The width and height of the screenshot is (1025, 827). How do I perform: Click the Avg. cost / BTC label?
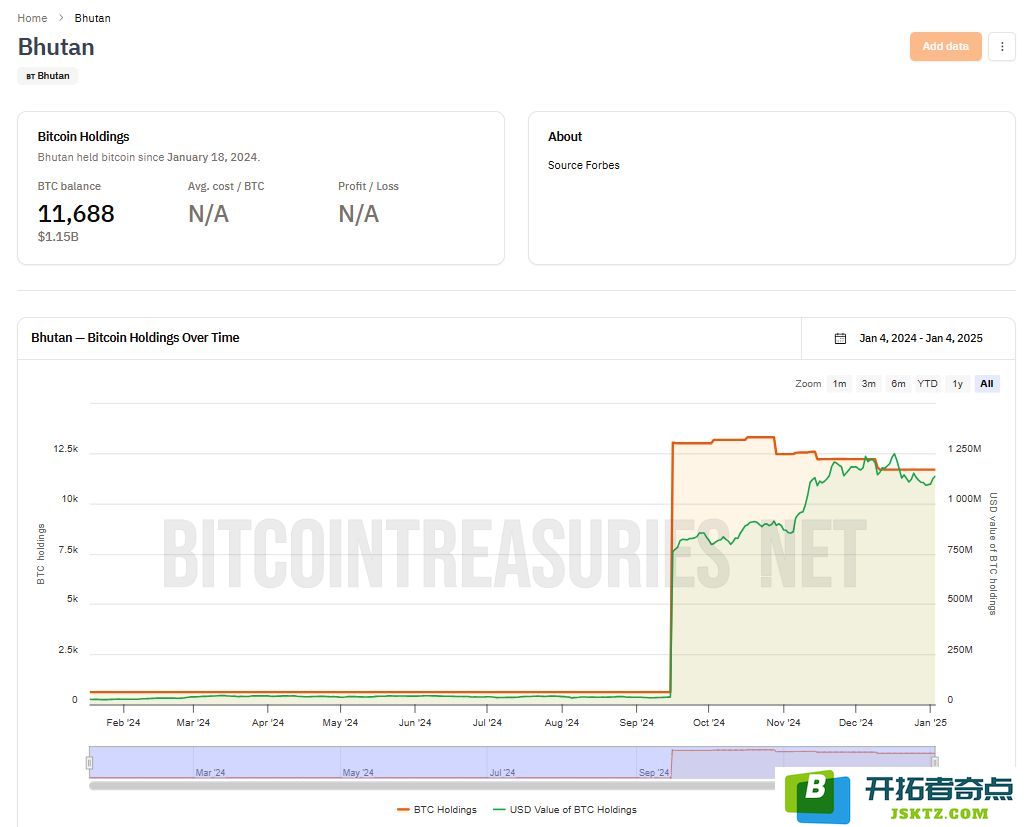[226, 186]
